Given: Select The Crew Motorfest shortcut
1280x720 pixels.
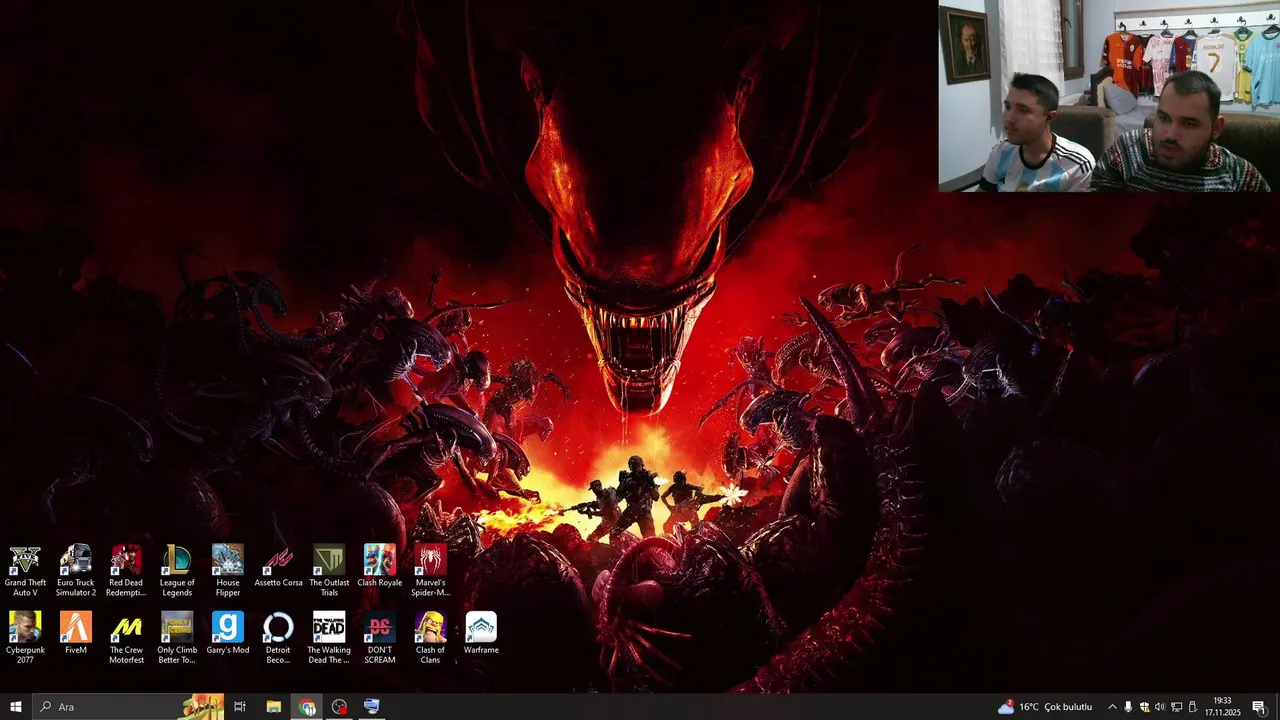Looking at the screenshot, I should click(126, 638).
